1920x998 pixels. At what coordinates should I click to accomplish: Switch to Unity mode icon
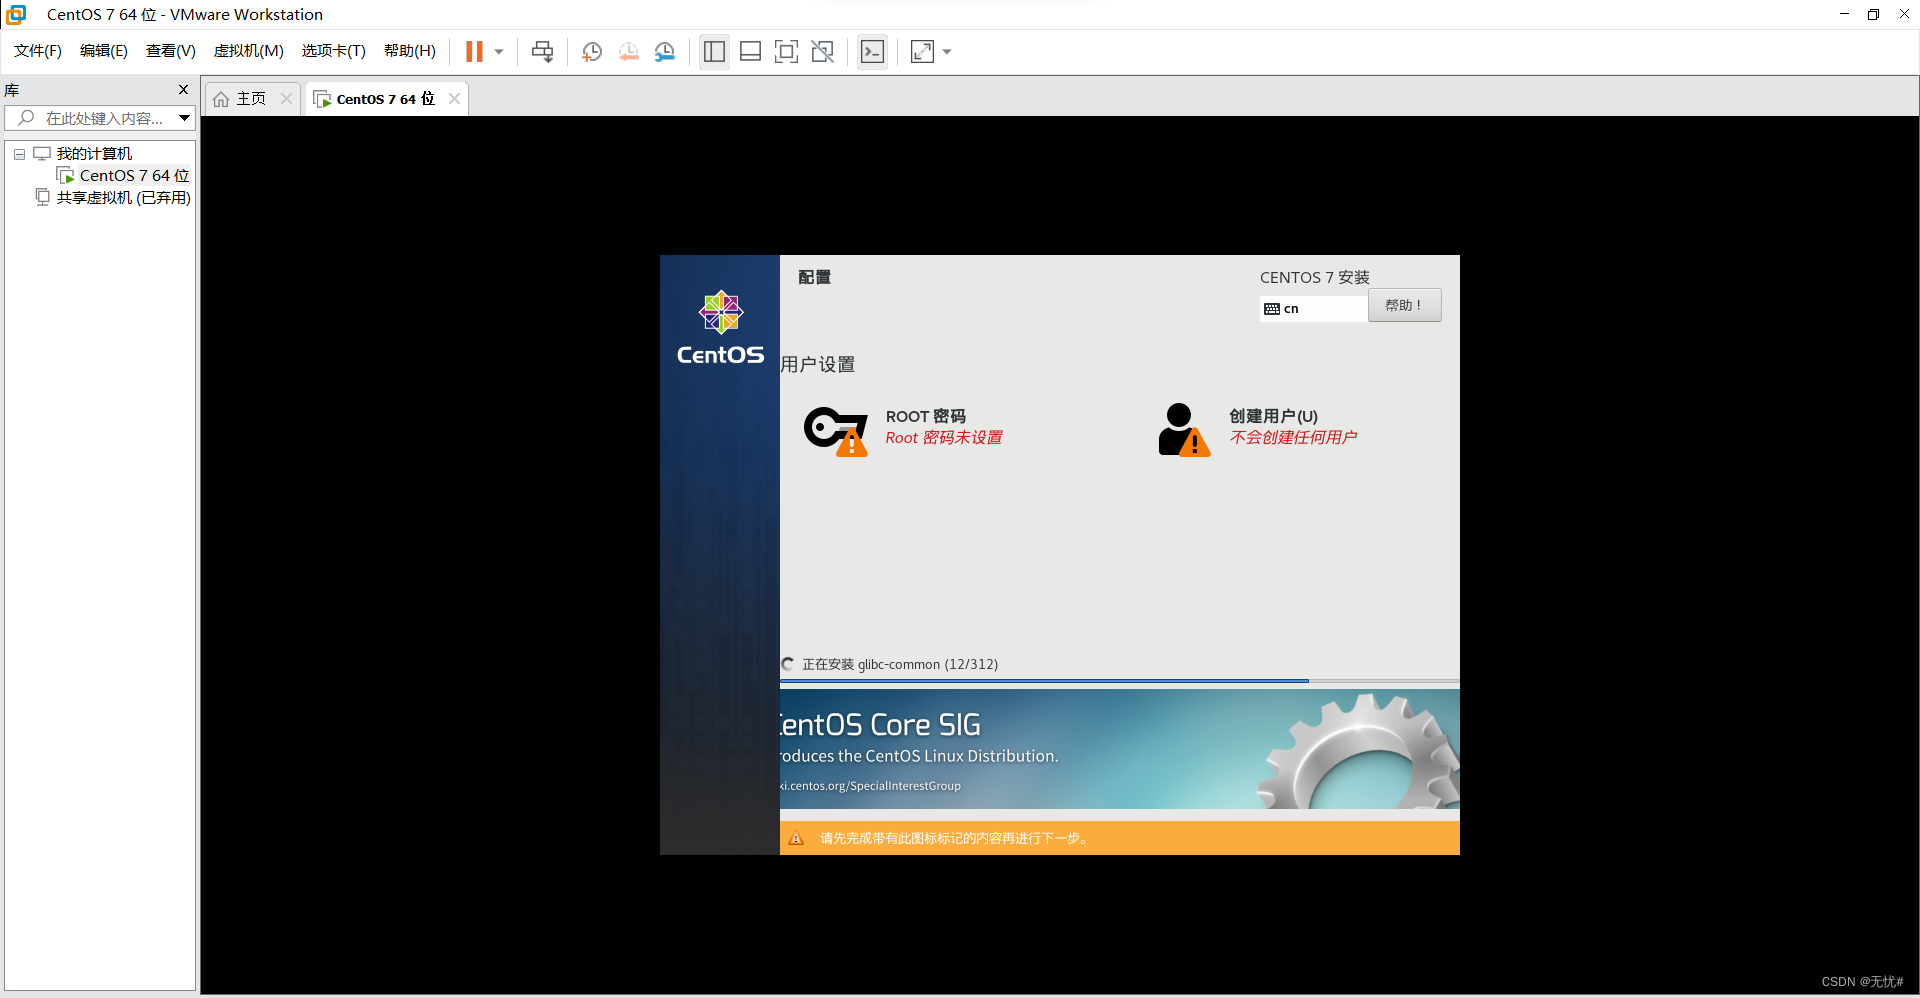[x=822, y=52]
